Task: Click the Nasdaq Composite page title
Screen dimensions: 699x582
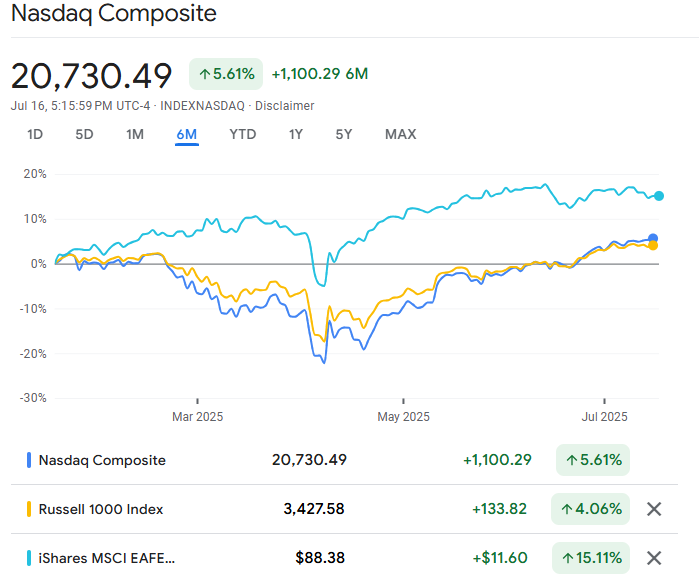Action: (114, 13)
